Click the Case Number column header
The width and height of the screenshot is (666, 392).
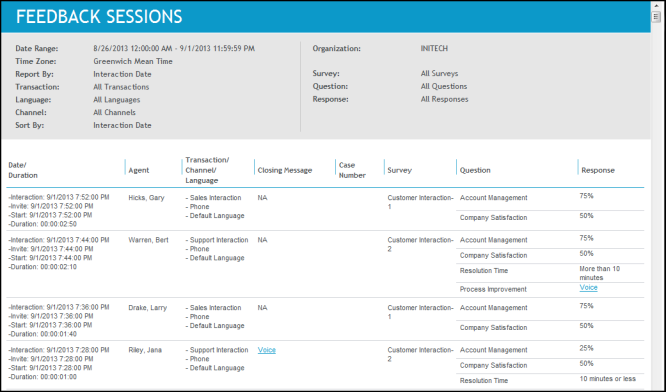coord(352,170)
